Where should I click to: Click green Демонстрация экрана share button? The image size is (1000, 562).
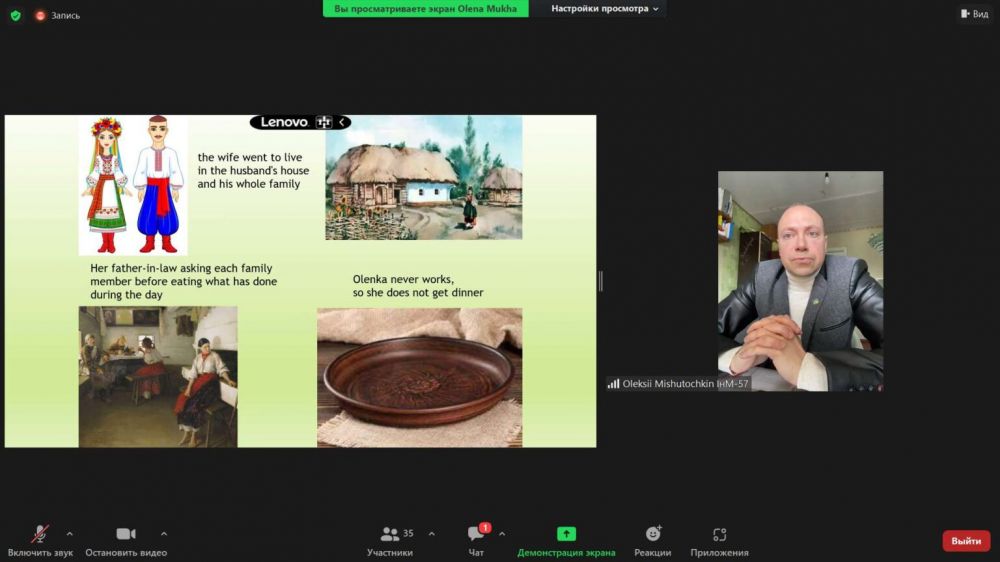566,540
